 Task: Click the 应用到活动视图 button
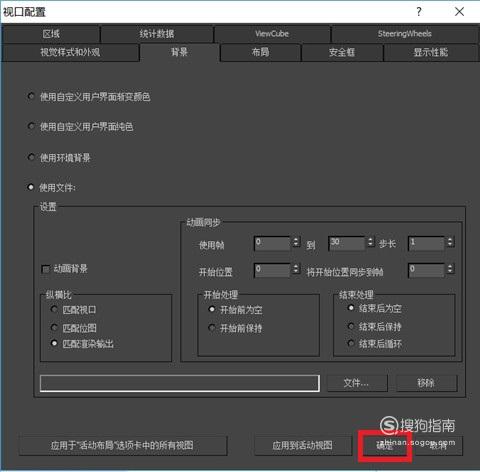302,445
